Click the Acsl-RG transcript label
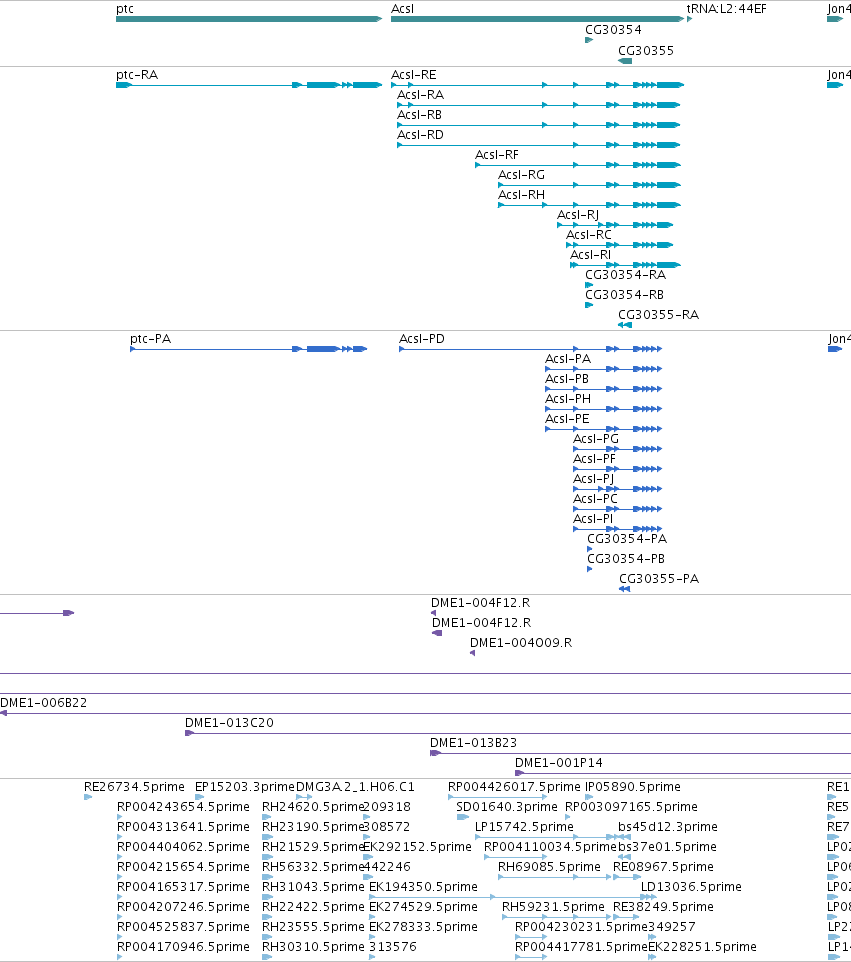The height and width of the screenshot is (962, 851). click(521, 175)
